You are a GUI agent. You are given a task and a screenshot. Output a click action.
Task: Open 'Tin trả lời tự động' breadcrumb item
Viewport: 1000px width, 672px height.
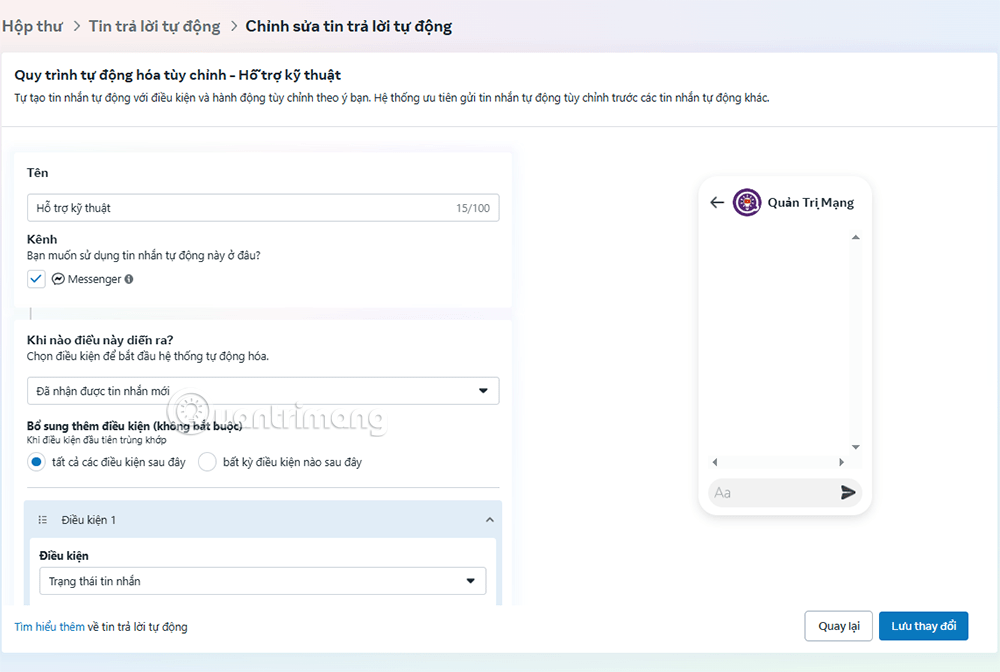155,25
